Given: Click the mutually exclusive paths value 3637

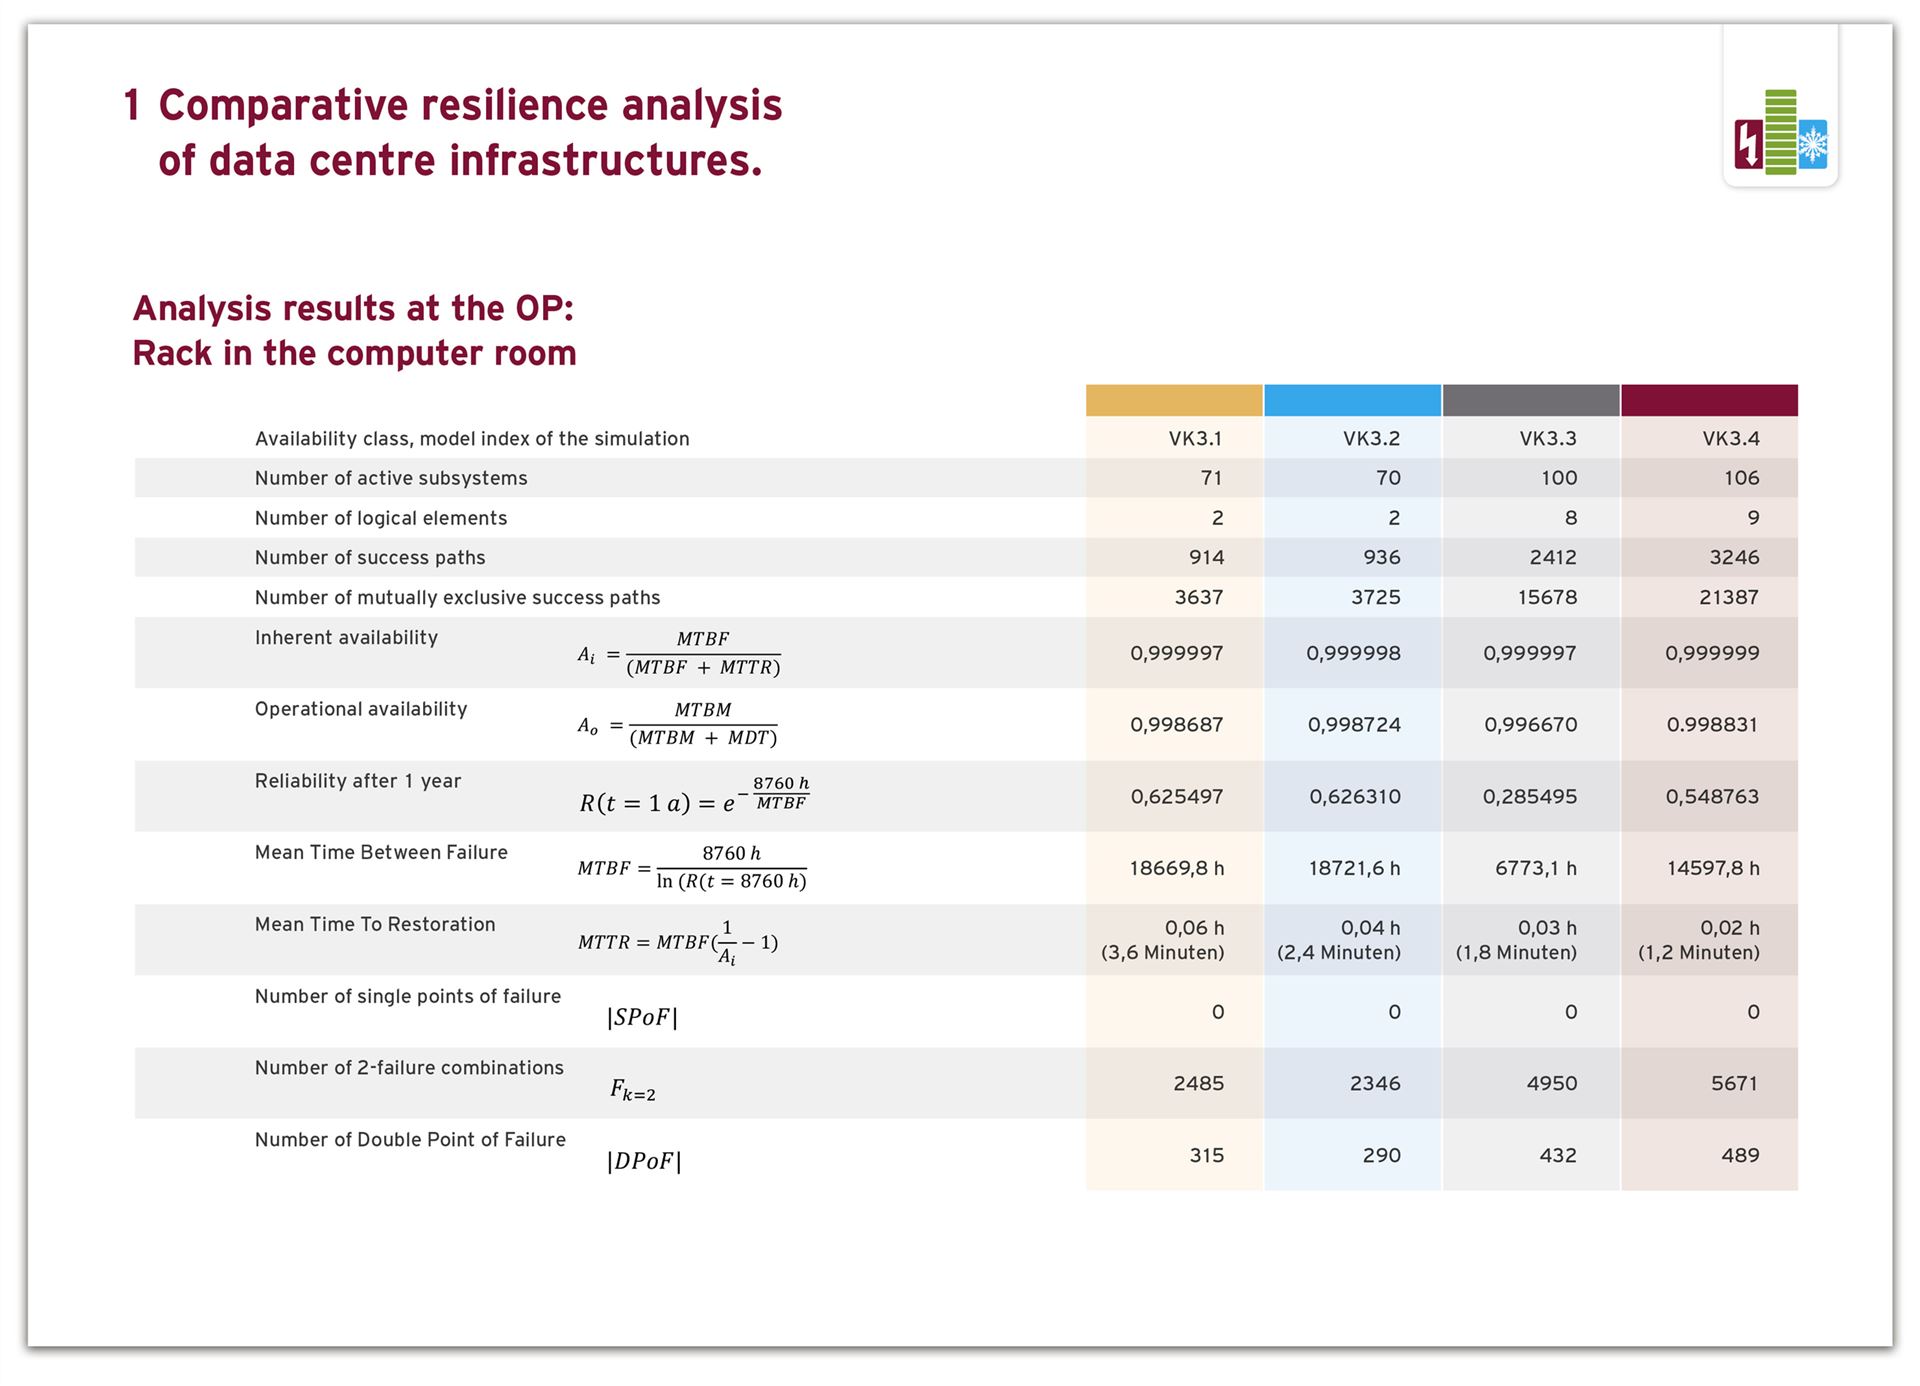Looking at the screenshot, I should click(x=1199, y=597).
